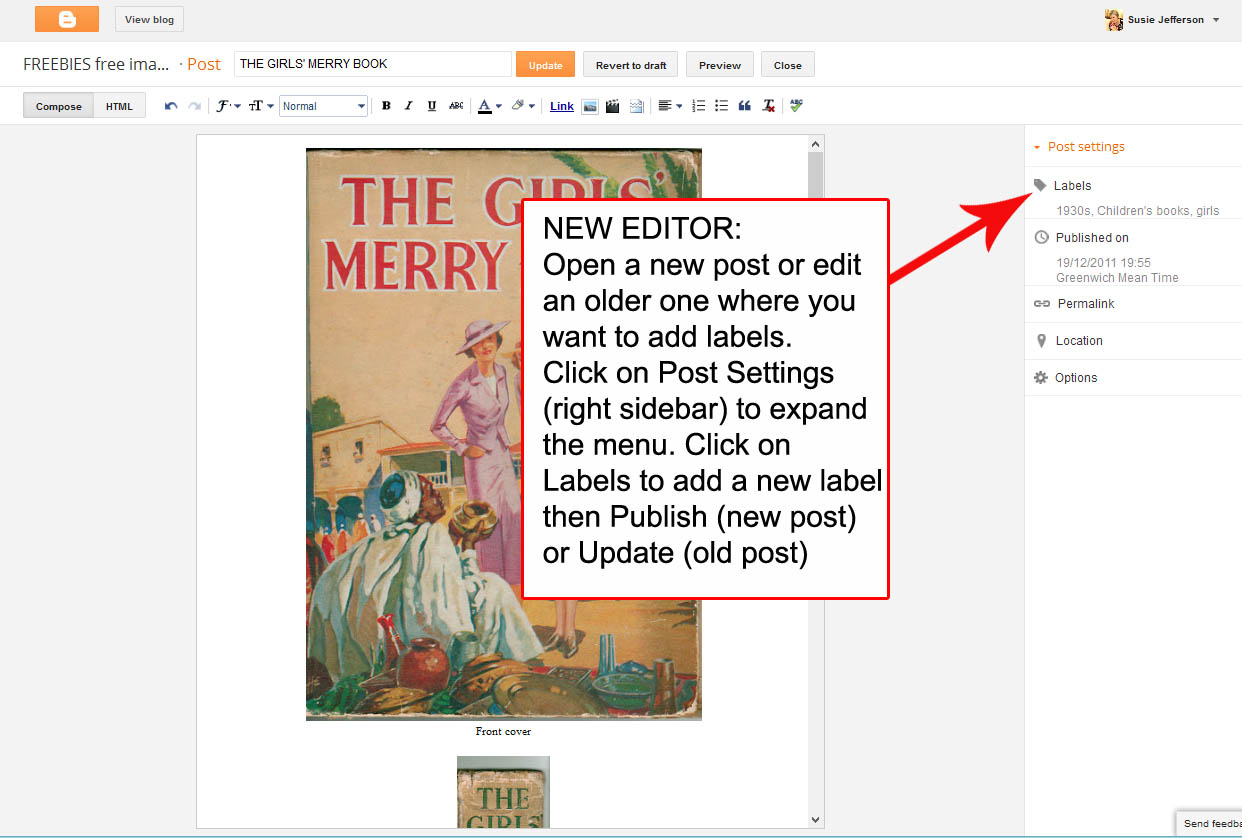Apply italic formatting

click(408, 106)
